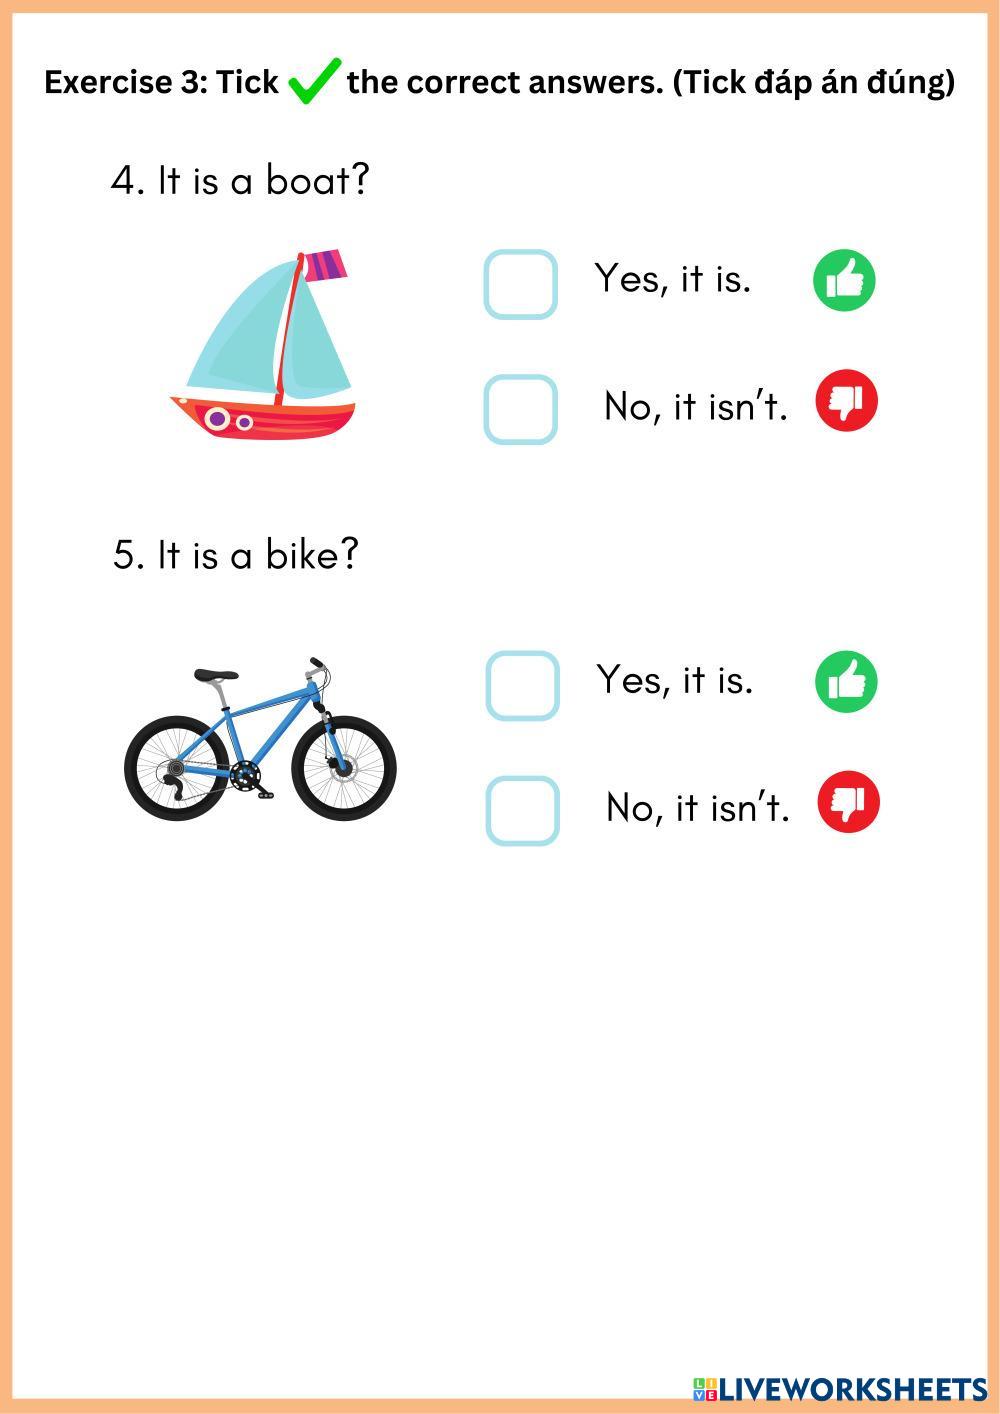Click the "Yes, it is." text under question 5
Image resolution: width=1000 pixels, height=1414 pixels.
coord(674,680)
